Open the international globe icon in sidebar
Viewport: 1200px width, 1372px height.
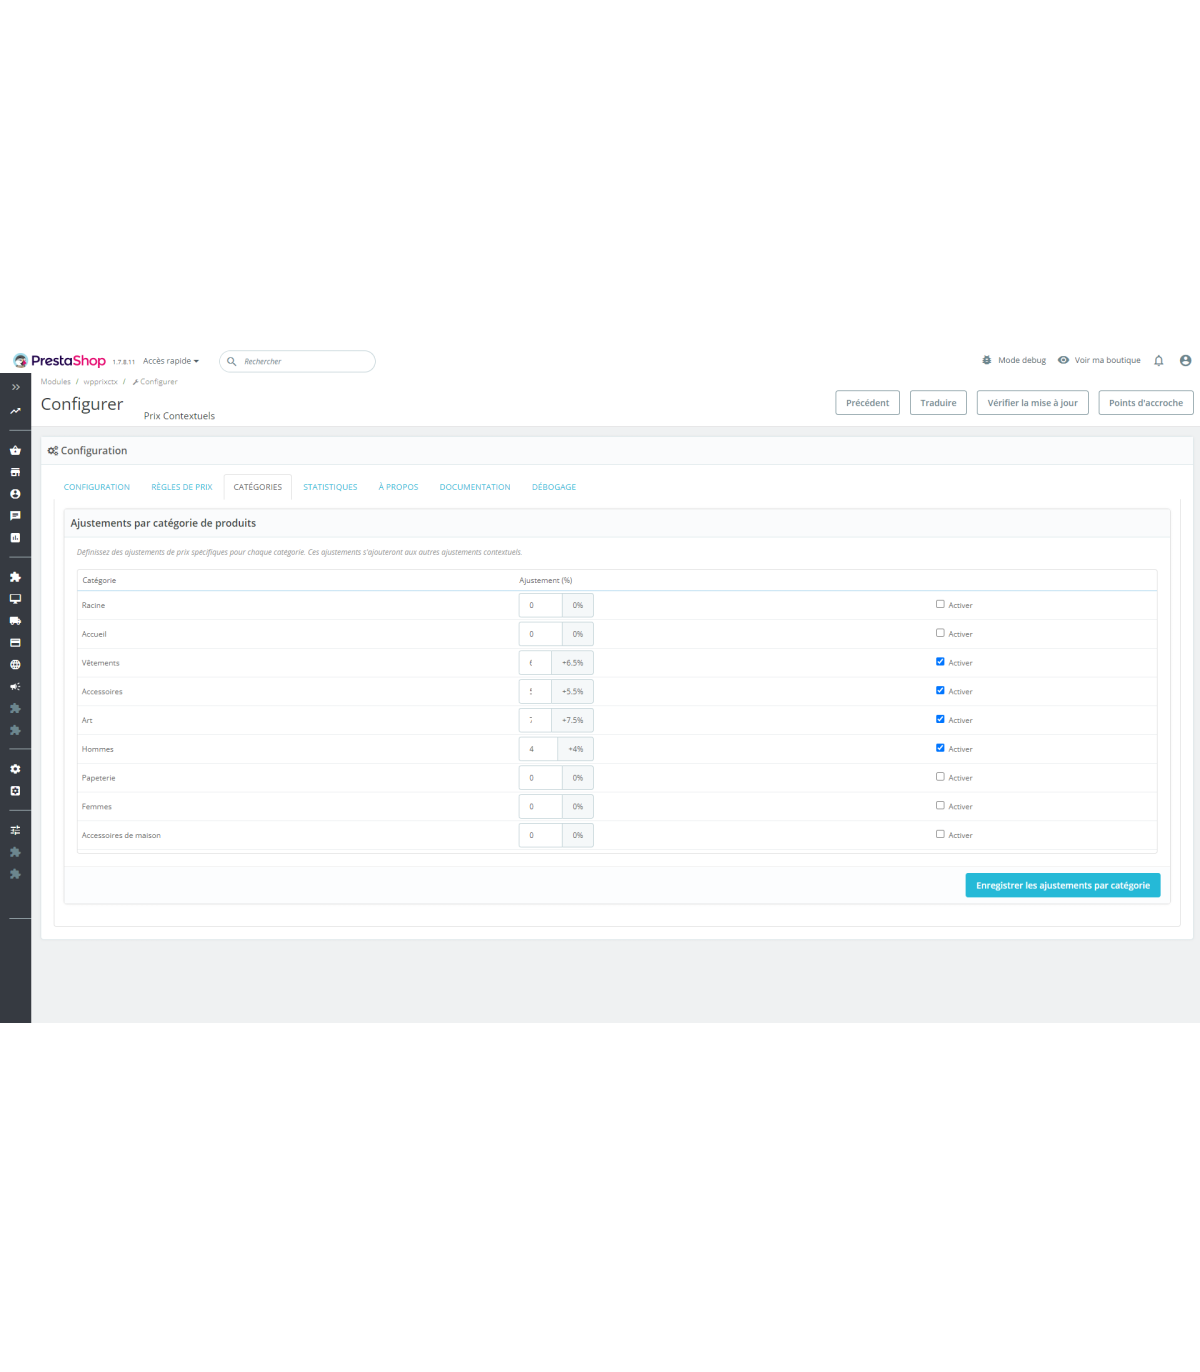click(15, 665)
